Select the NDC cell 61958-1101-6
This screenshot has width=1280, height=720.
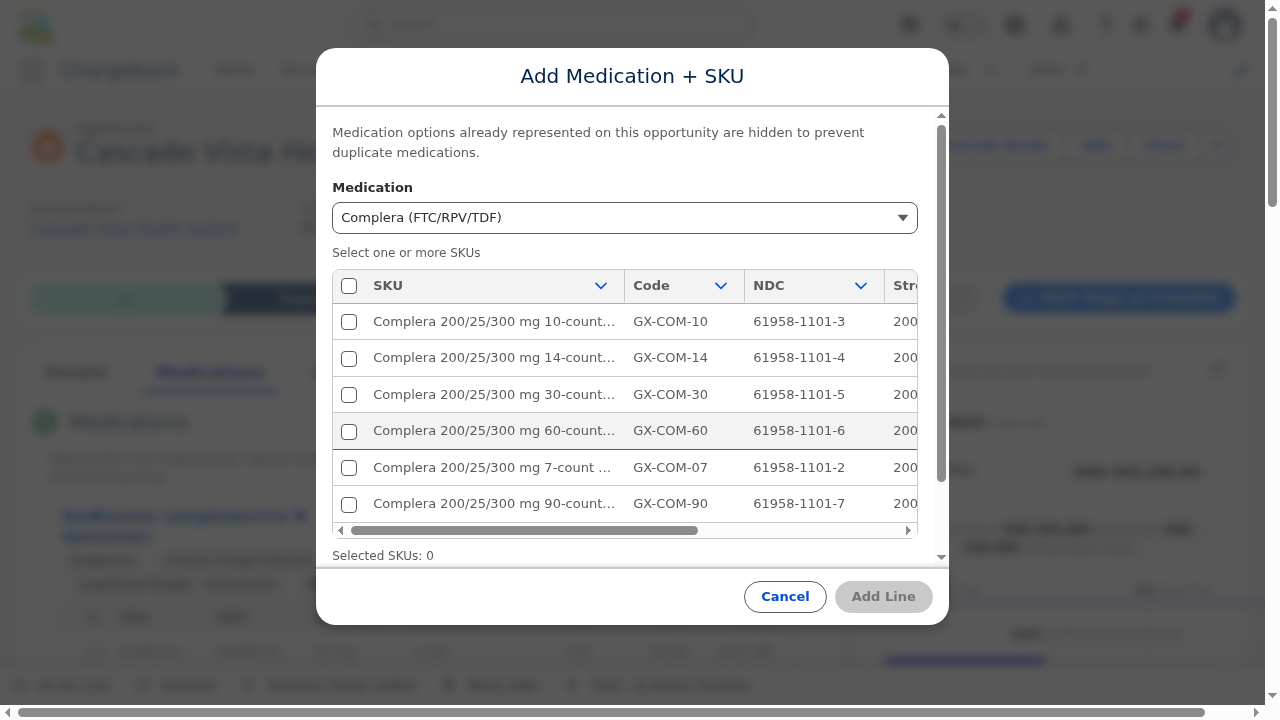[799, 431]
